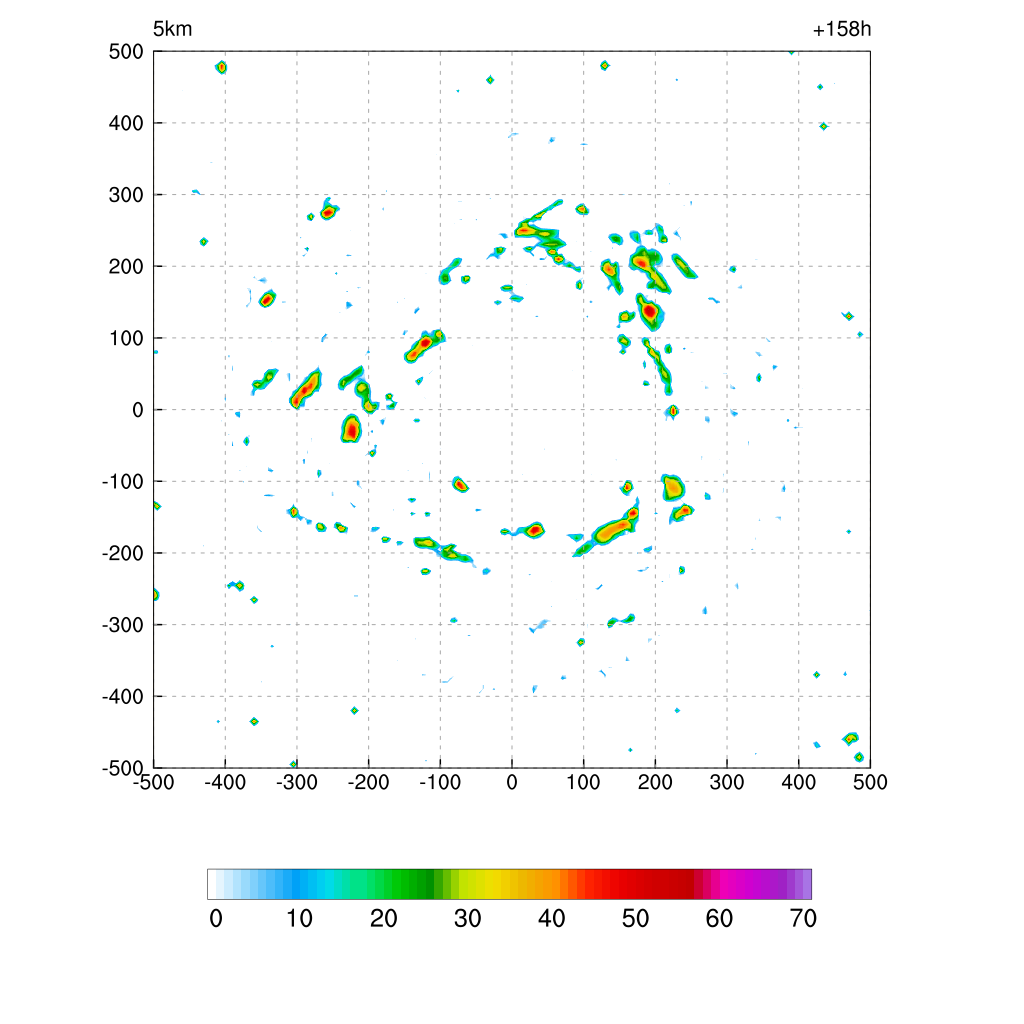The image size is (1024, 1024).
Task: Click the "+158h" time label
Action: (842, 29)
